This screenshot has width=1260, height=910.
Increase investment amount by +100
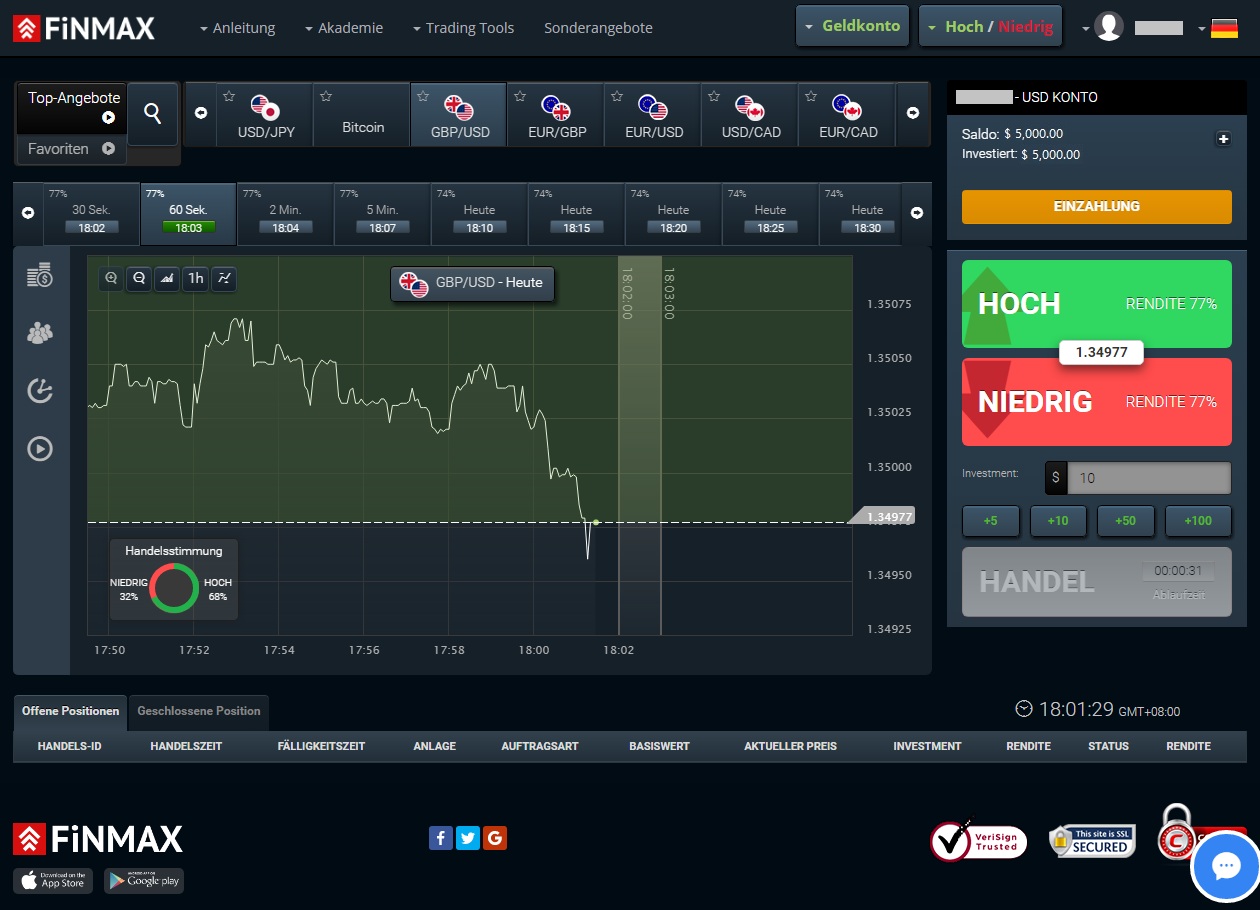point(1198,521)
